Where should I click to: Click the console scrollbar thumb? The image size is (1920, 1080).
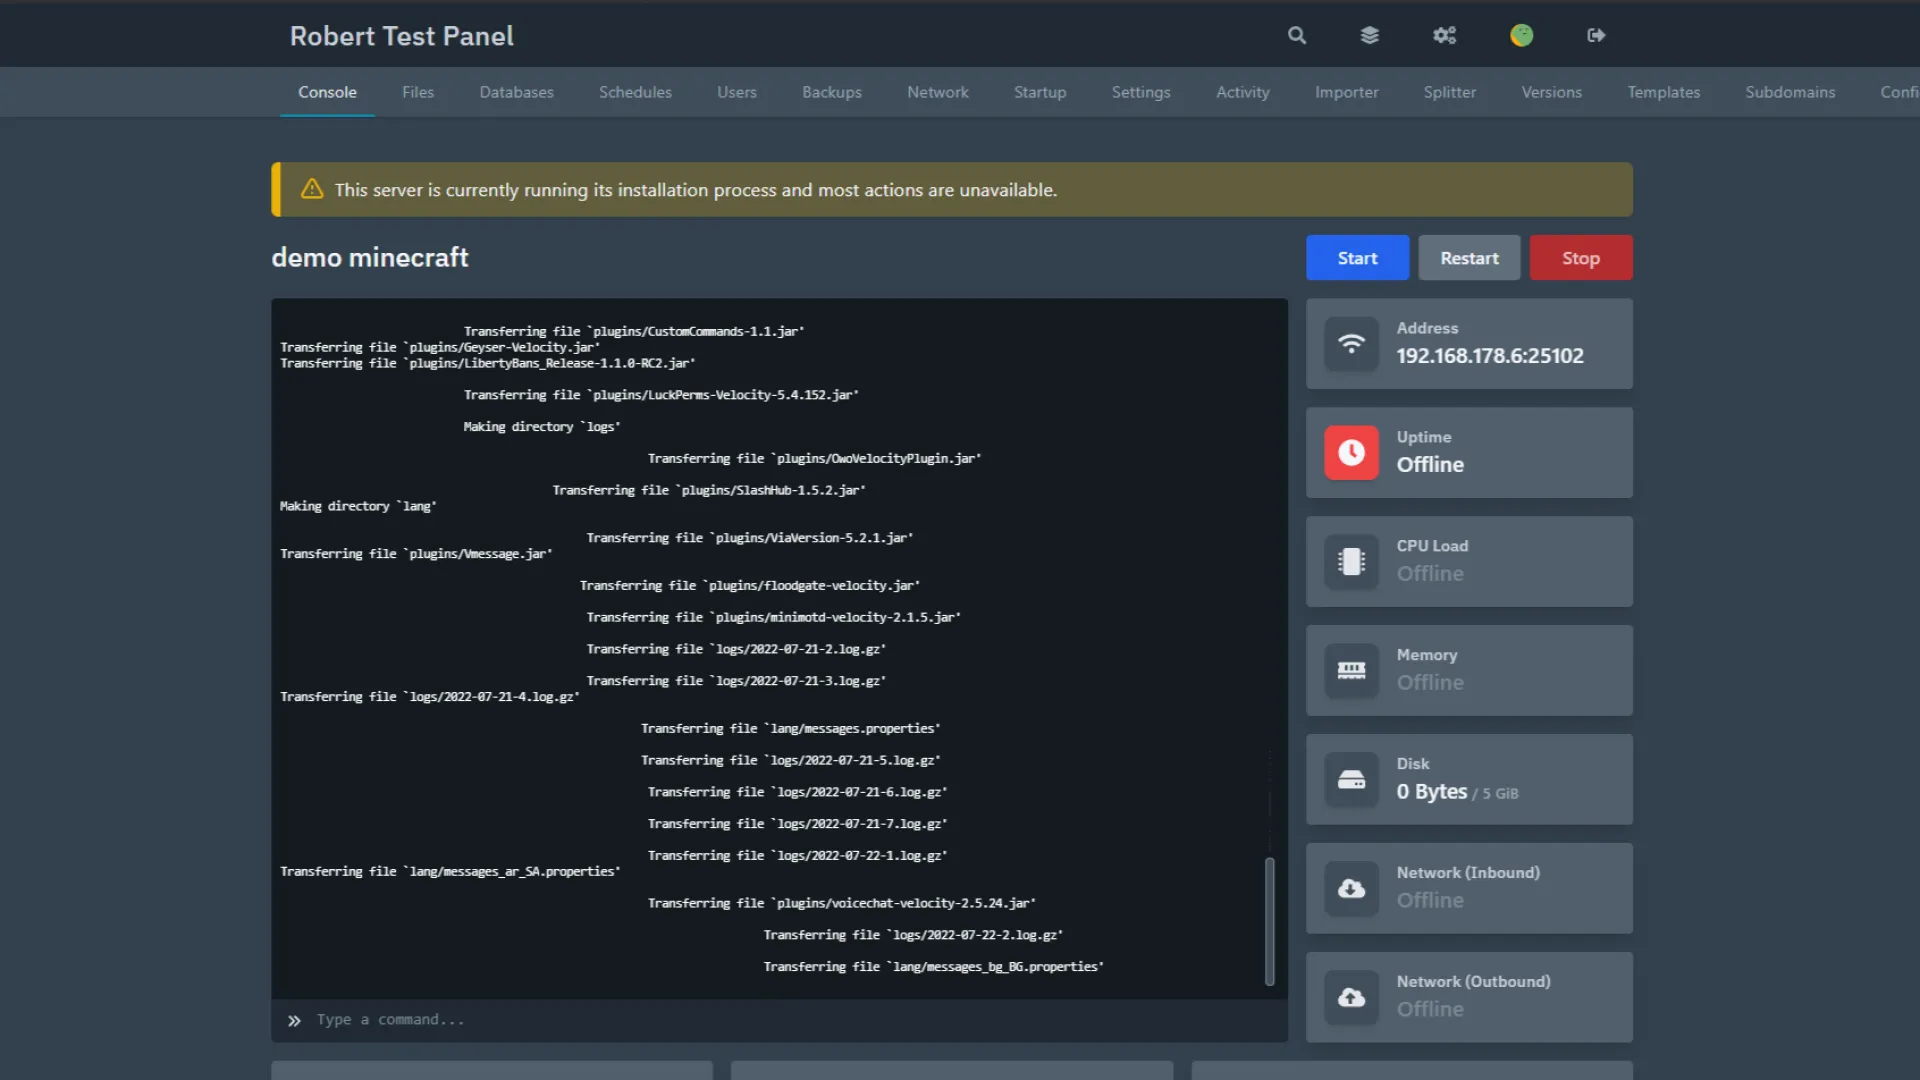point(1269,920)
